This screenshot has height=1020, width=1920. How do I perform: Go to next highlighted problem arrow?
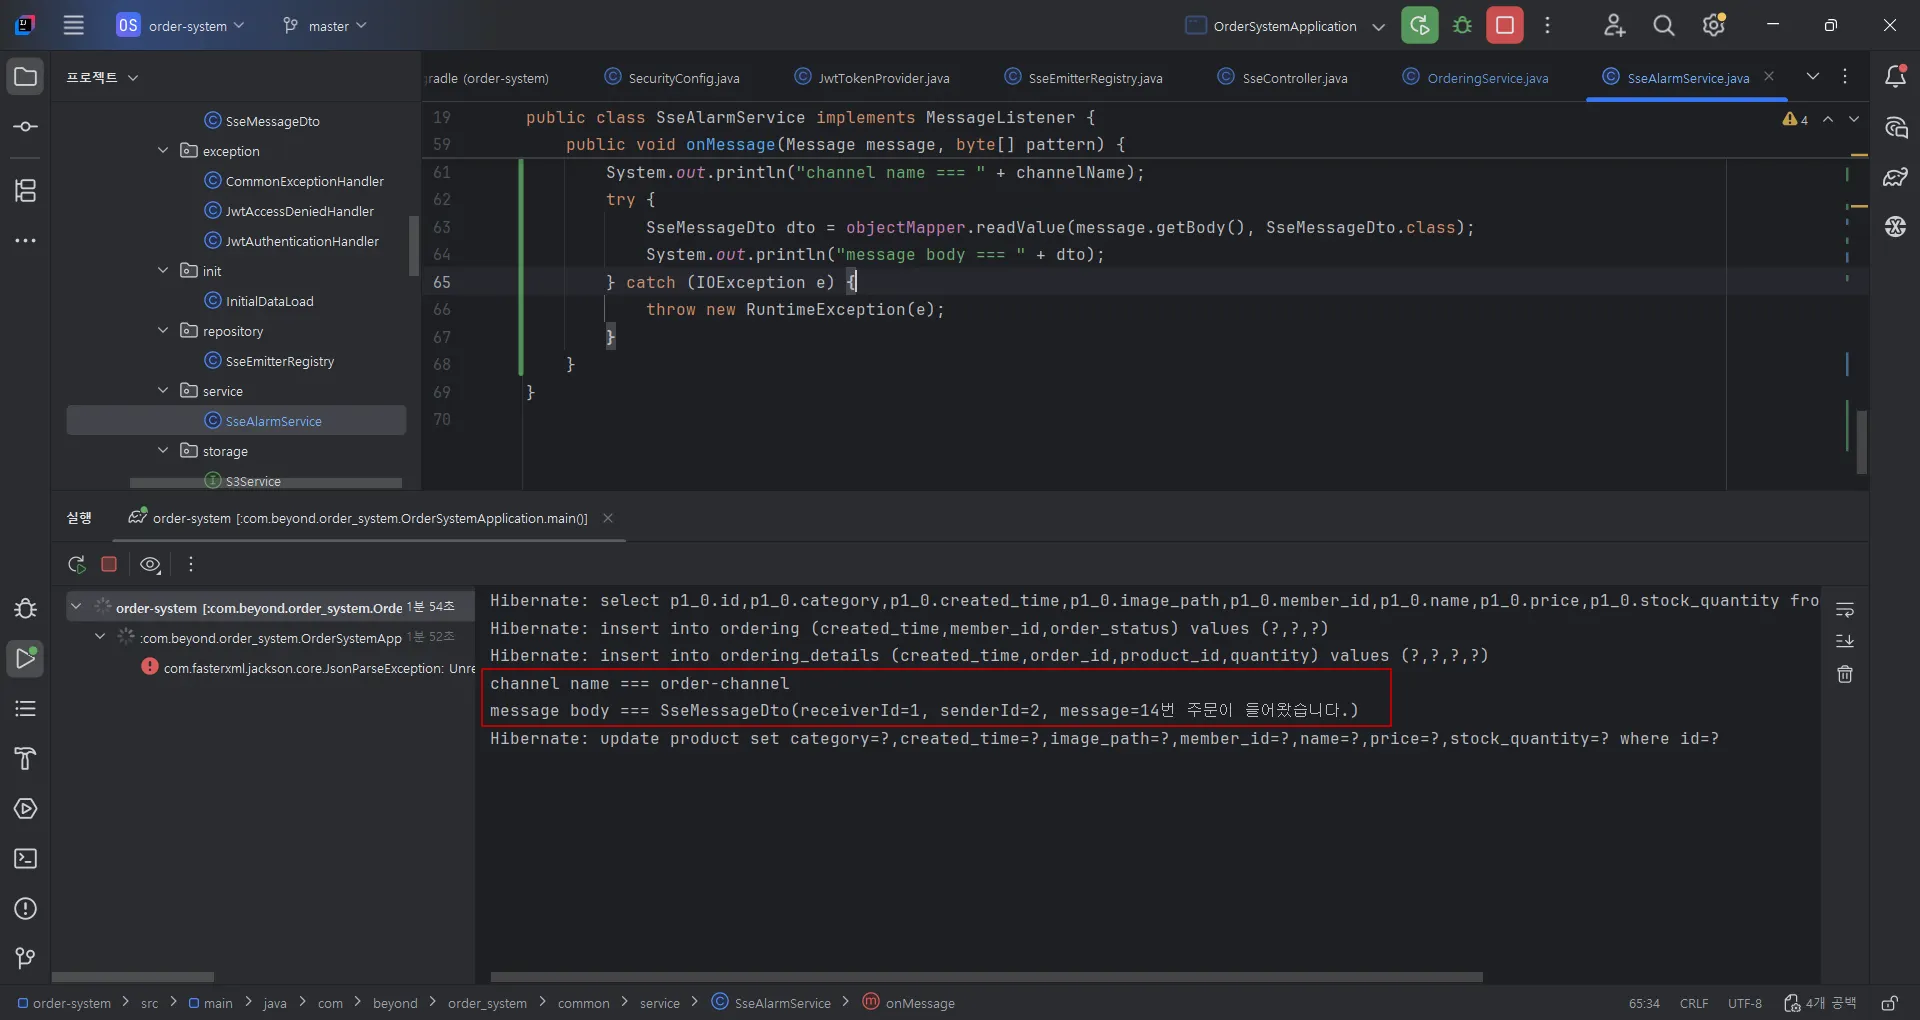(x=1854, y=119)
